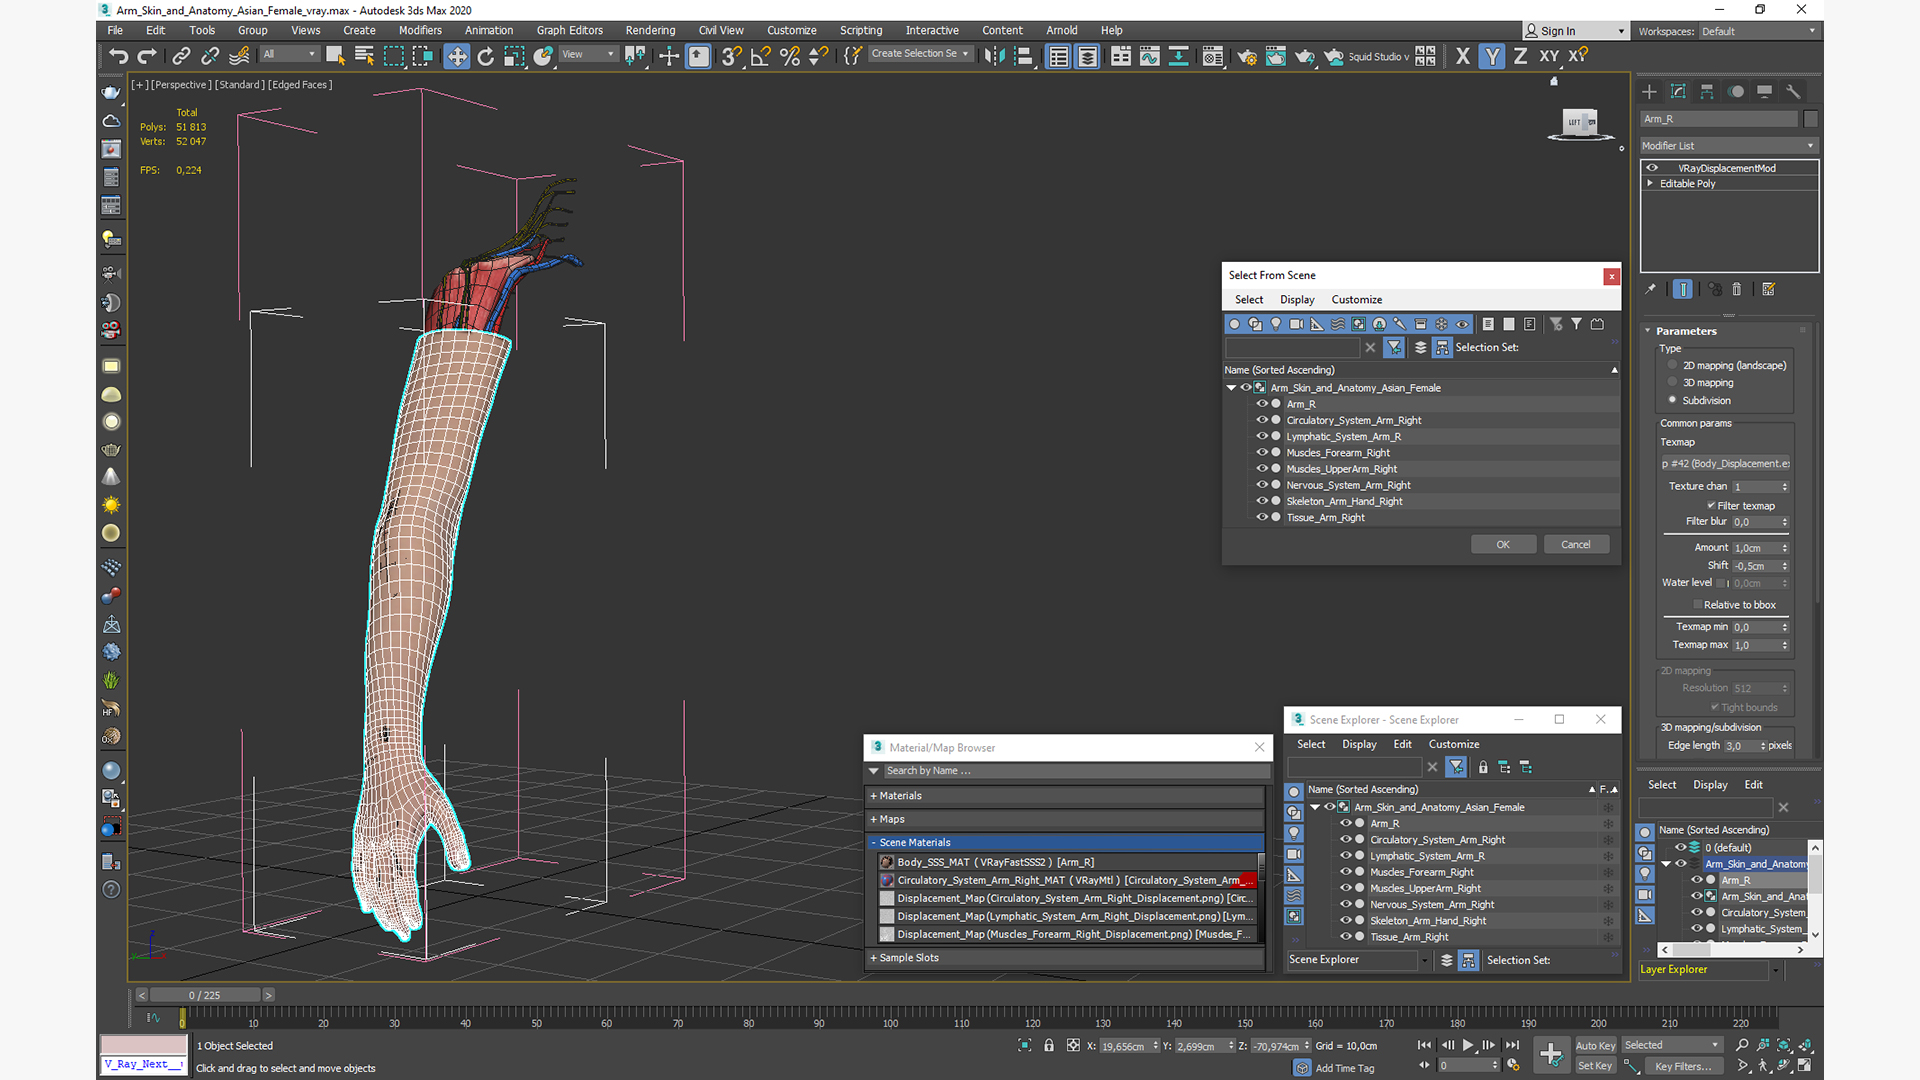Click the Search by Name field

point(1075,771)
